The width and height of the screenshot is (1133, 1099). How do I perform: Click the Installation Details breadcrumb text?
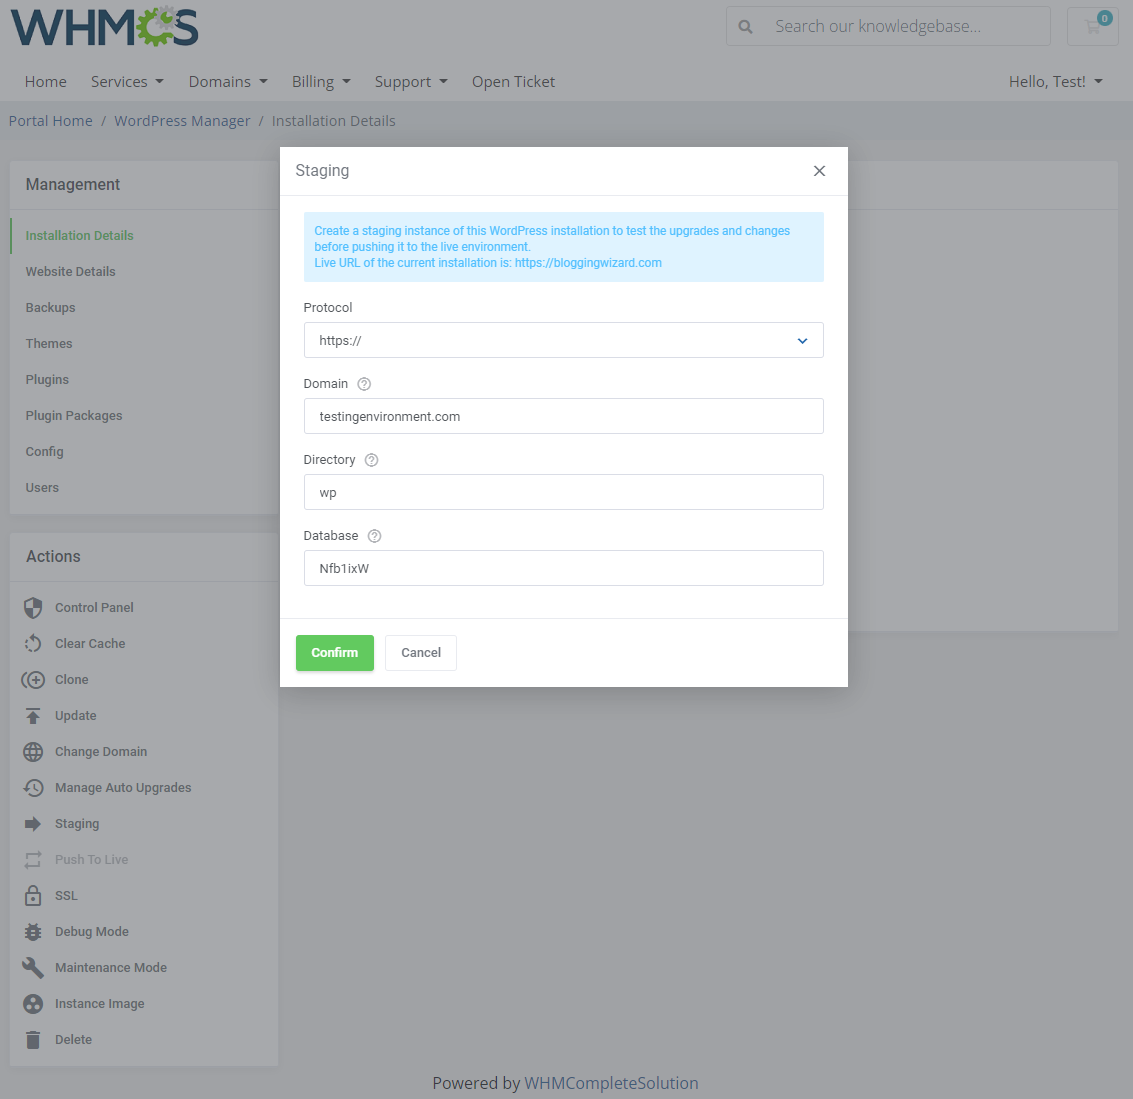(334, 121)
